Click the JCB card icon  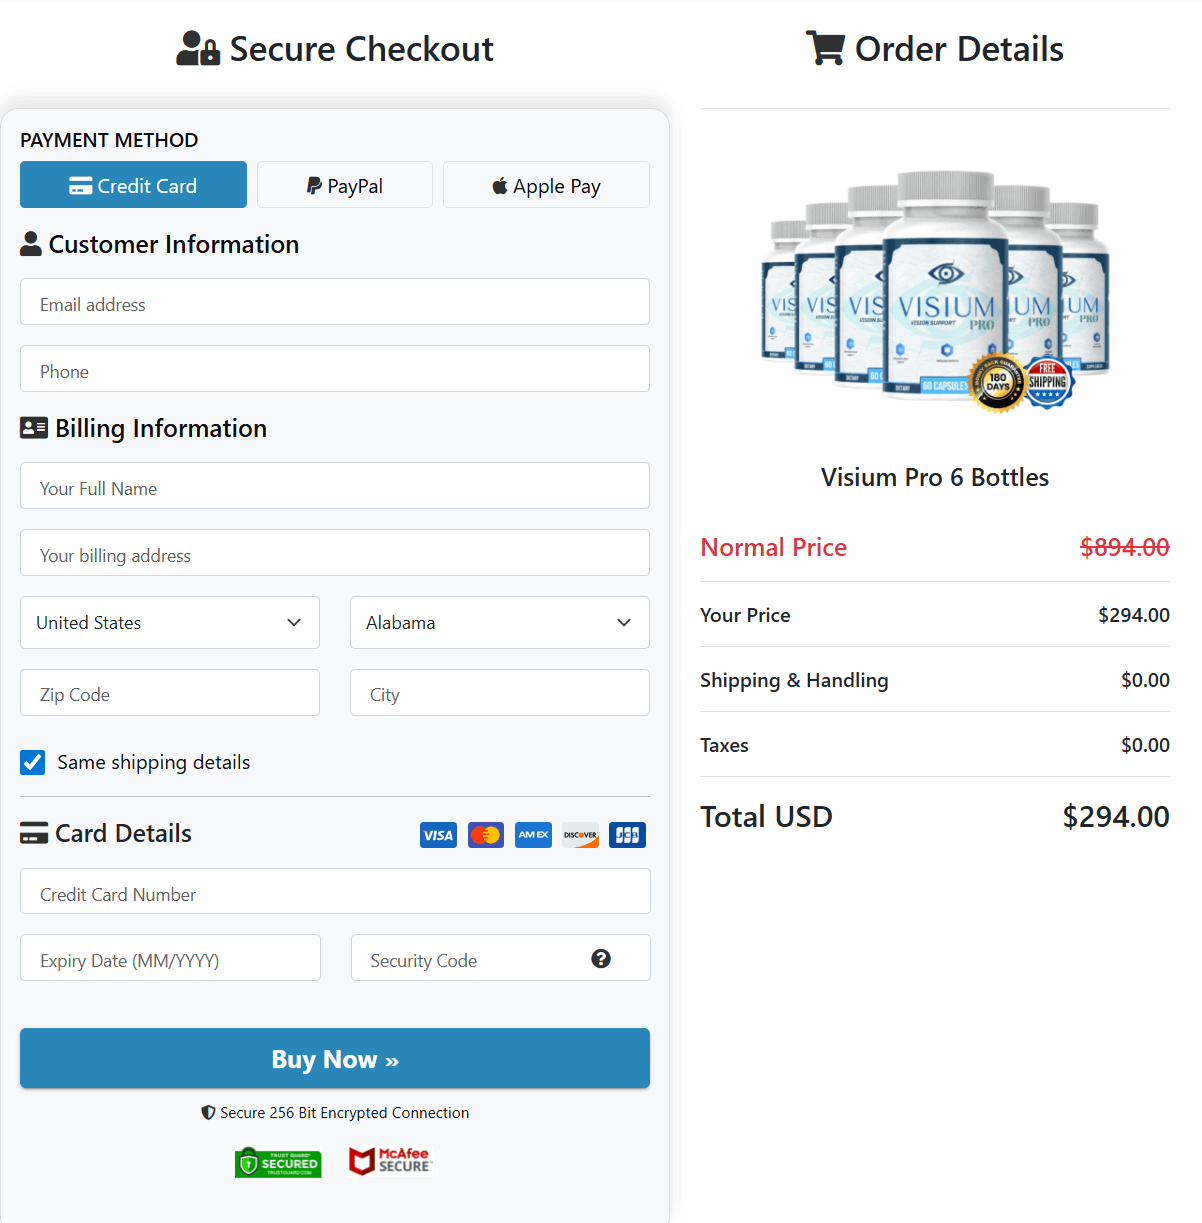click(x=627, y=835)
